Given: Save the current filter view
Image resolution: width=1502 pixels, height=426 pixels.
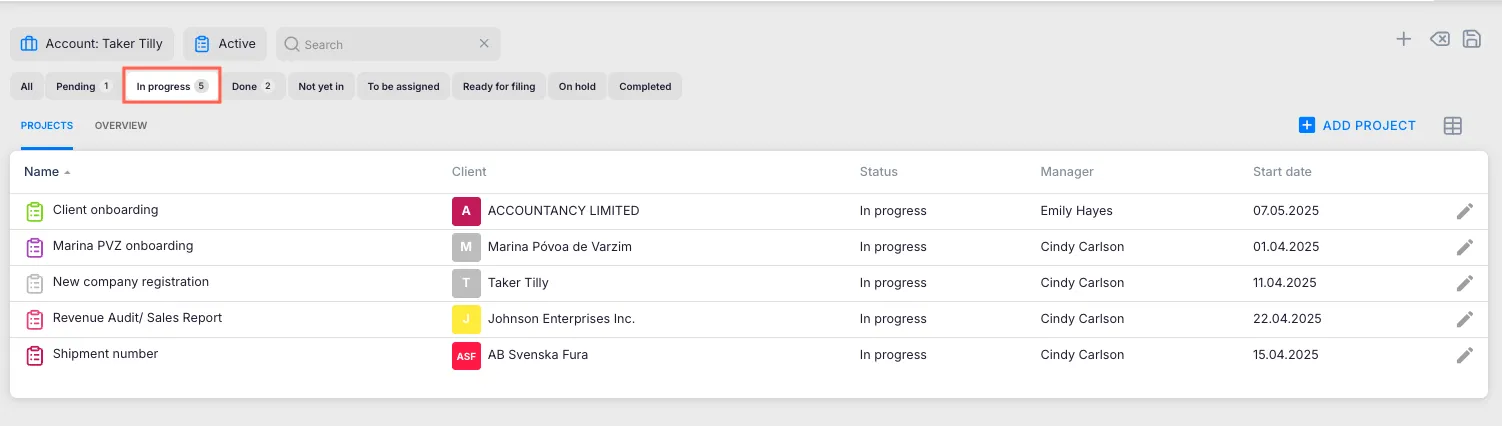Looking at the screenshot, I should point(1471,39).
